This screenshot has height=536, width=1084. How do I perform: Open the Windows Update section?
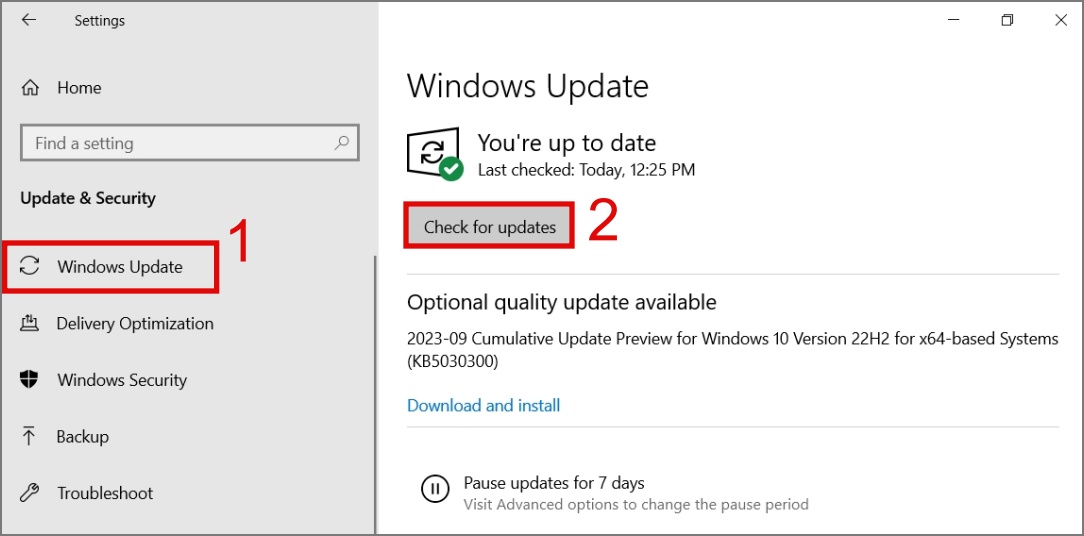click(x=120, y=267)
